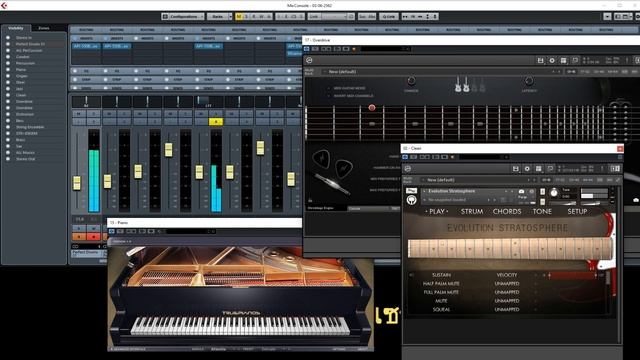Click the first channel's blue insert slot
640x360 pixels.
(x=86, y=46)
